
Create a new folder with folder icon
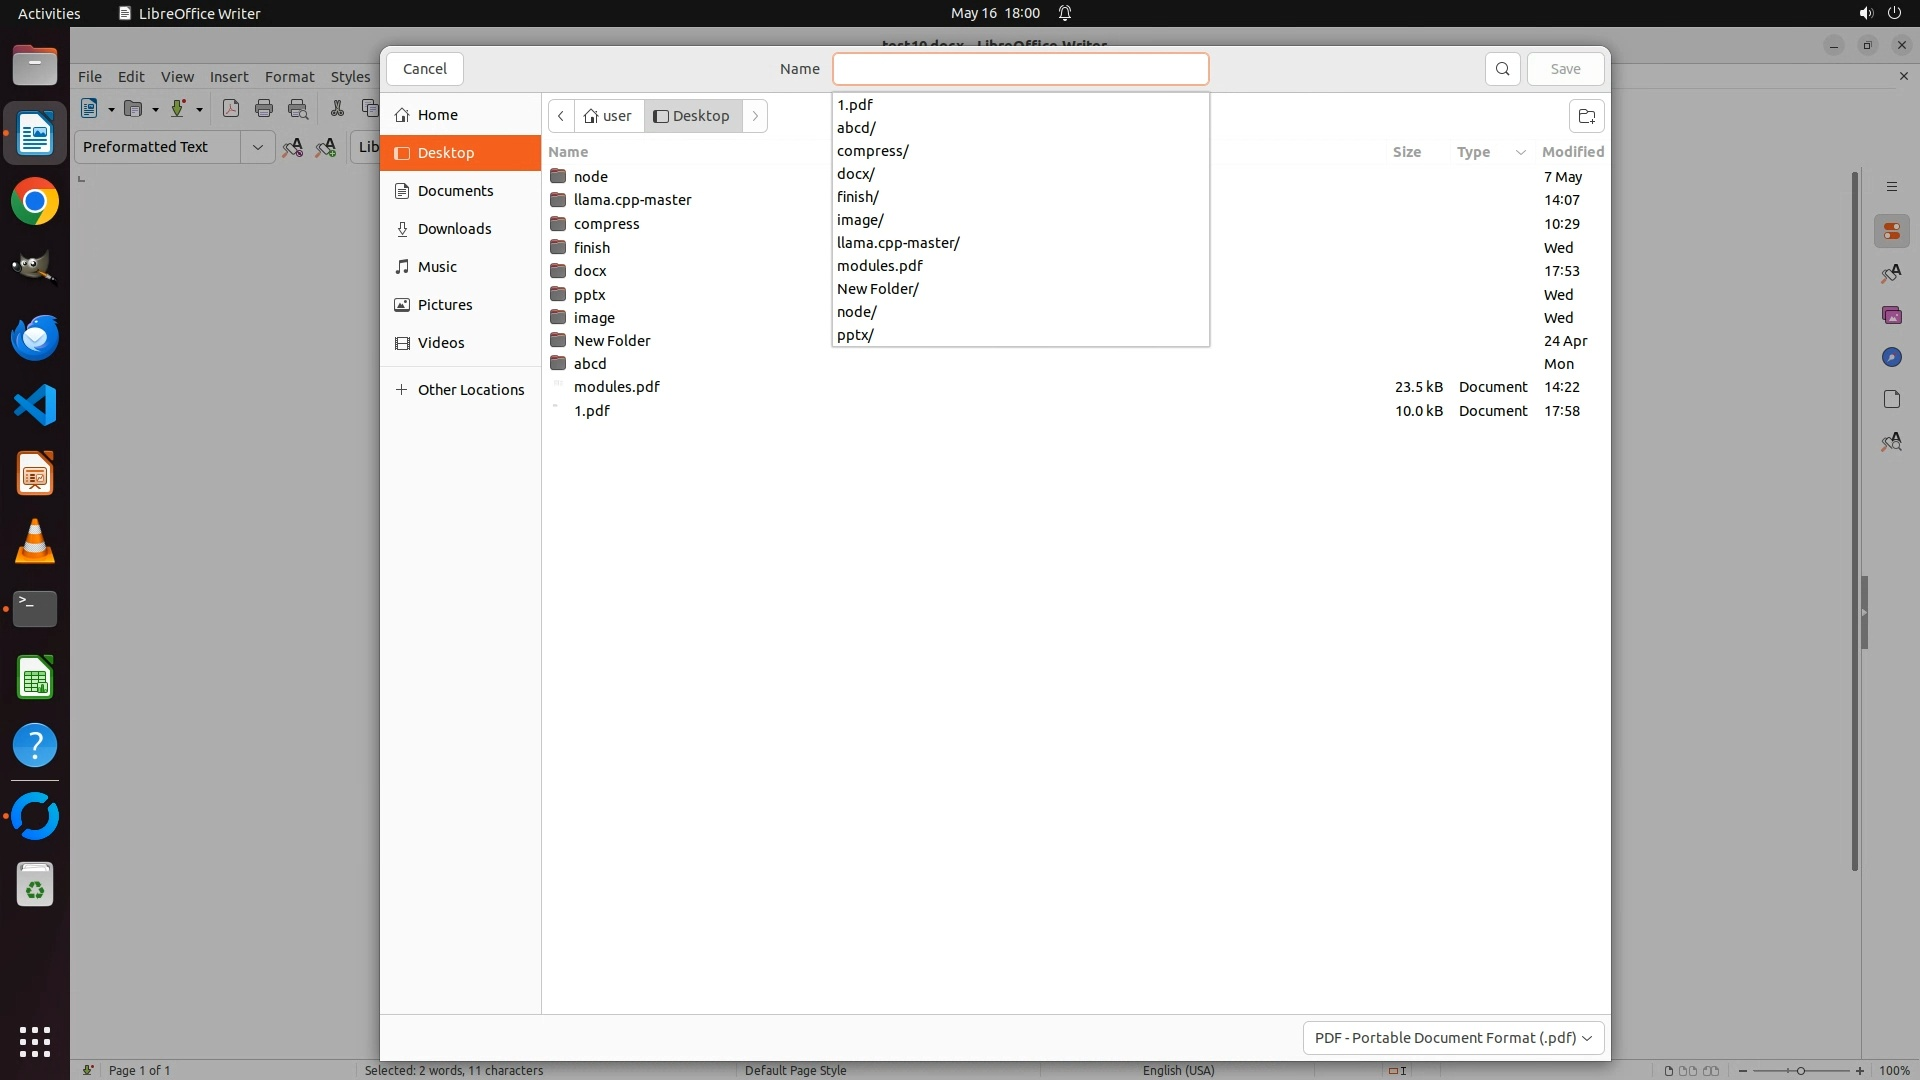click(1586, 116)
